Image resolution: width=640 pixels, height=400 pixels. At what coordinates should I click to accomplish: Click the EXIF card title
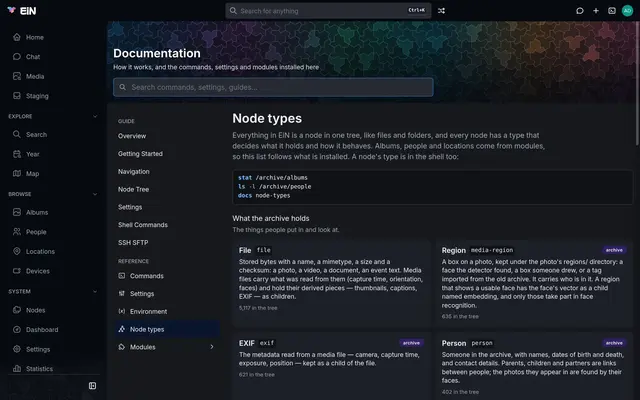(247, 343)
